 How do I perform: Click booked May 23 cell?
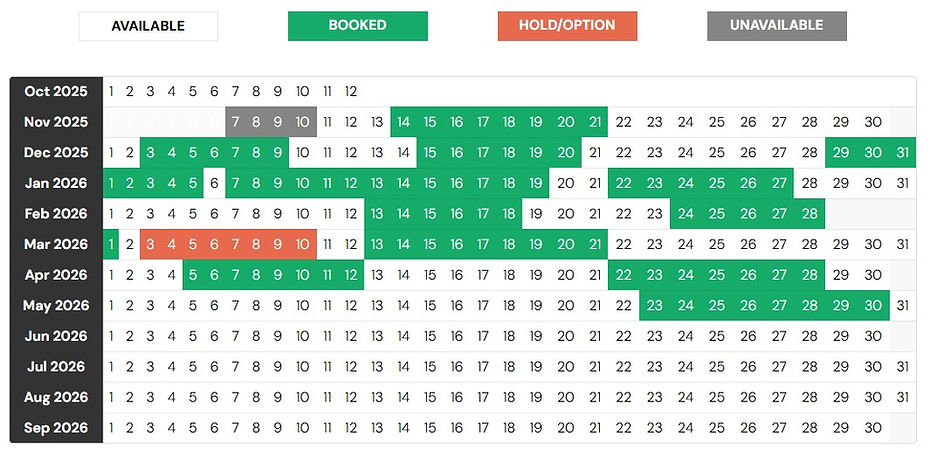click(x=654, y=306)
